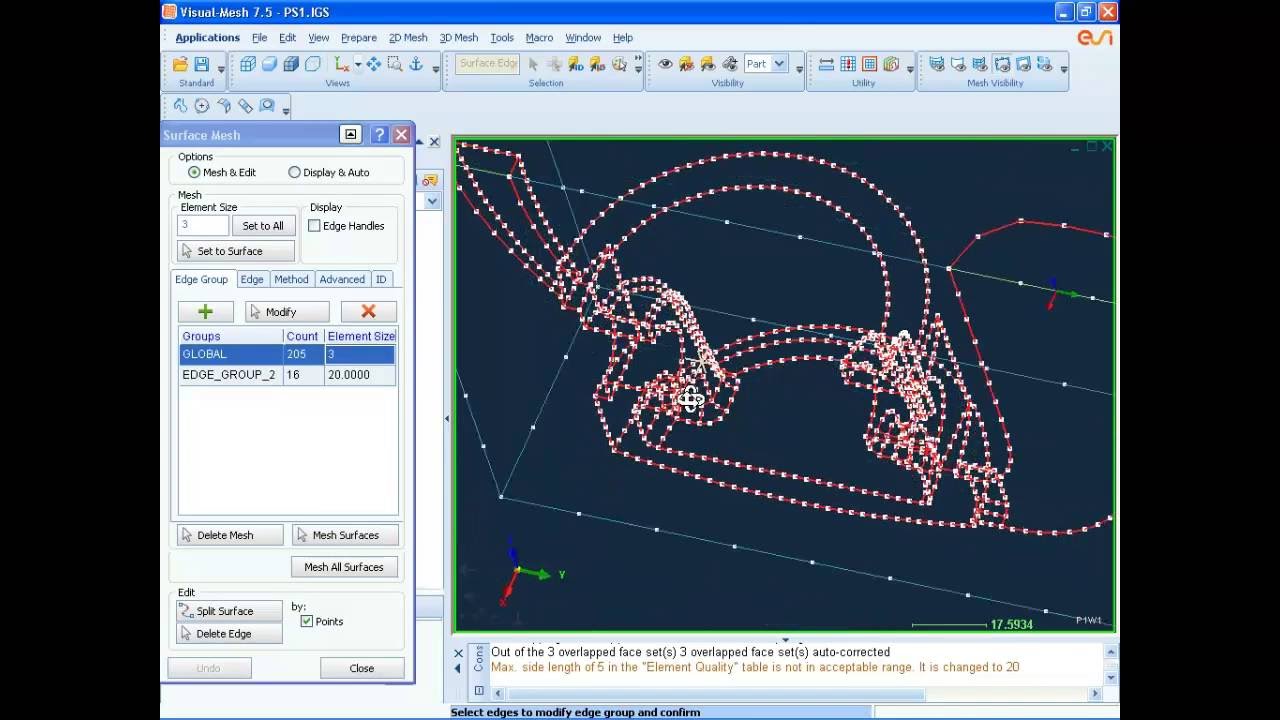This screenshot has width=1280, height=720.
Task: Select the EDGE_GROUP_2 row
Action: [x=287, y=375]
